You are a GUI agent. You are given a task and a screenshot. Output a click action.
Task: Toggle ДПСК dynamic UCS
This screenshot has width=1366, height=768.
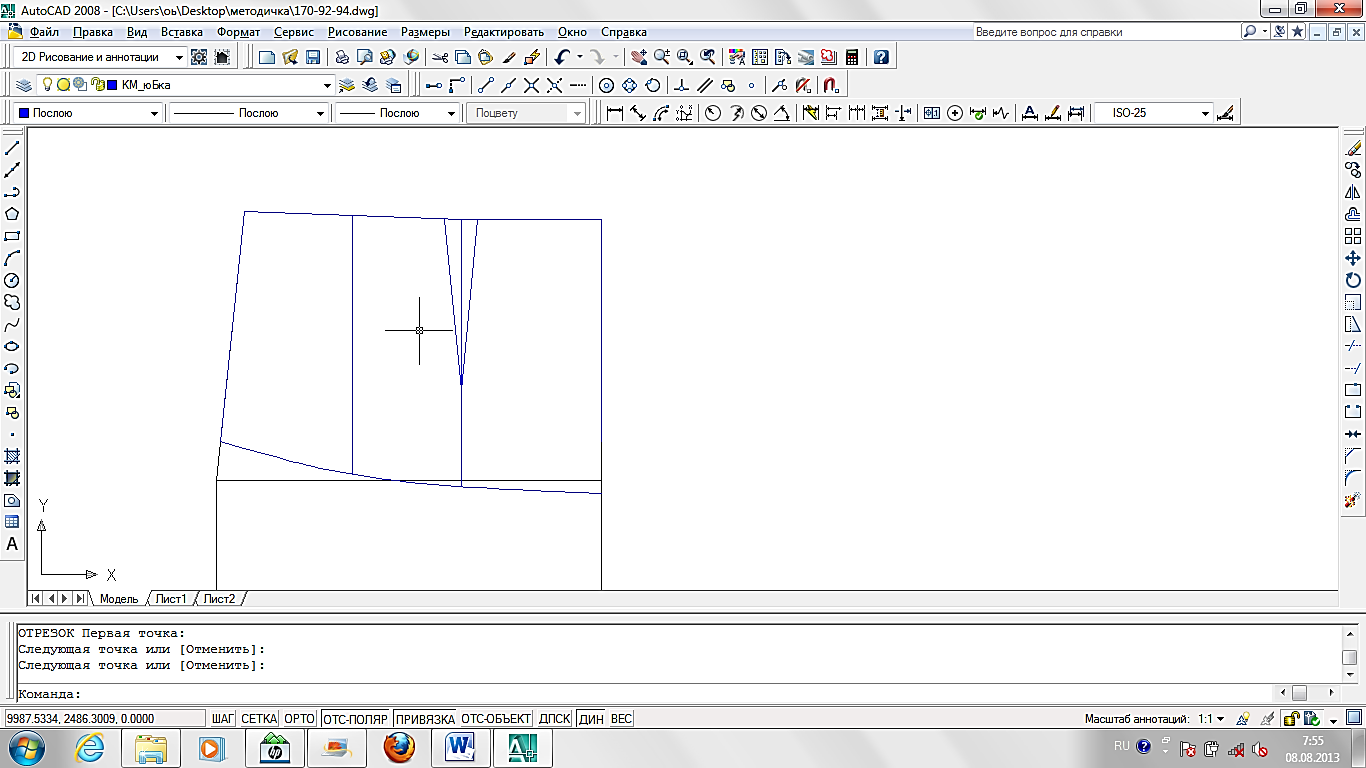554,719
